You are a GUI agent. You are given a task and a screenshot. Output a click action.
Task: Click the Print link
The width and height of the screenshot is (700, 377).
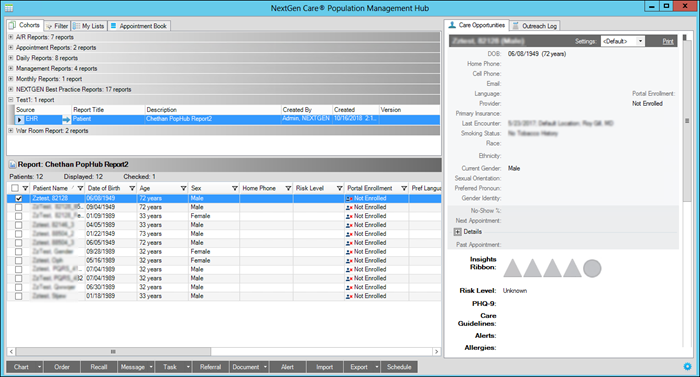pyautogui.click(x=668, y=41)
